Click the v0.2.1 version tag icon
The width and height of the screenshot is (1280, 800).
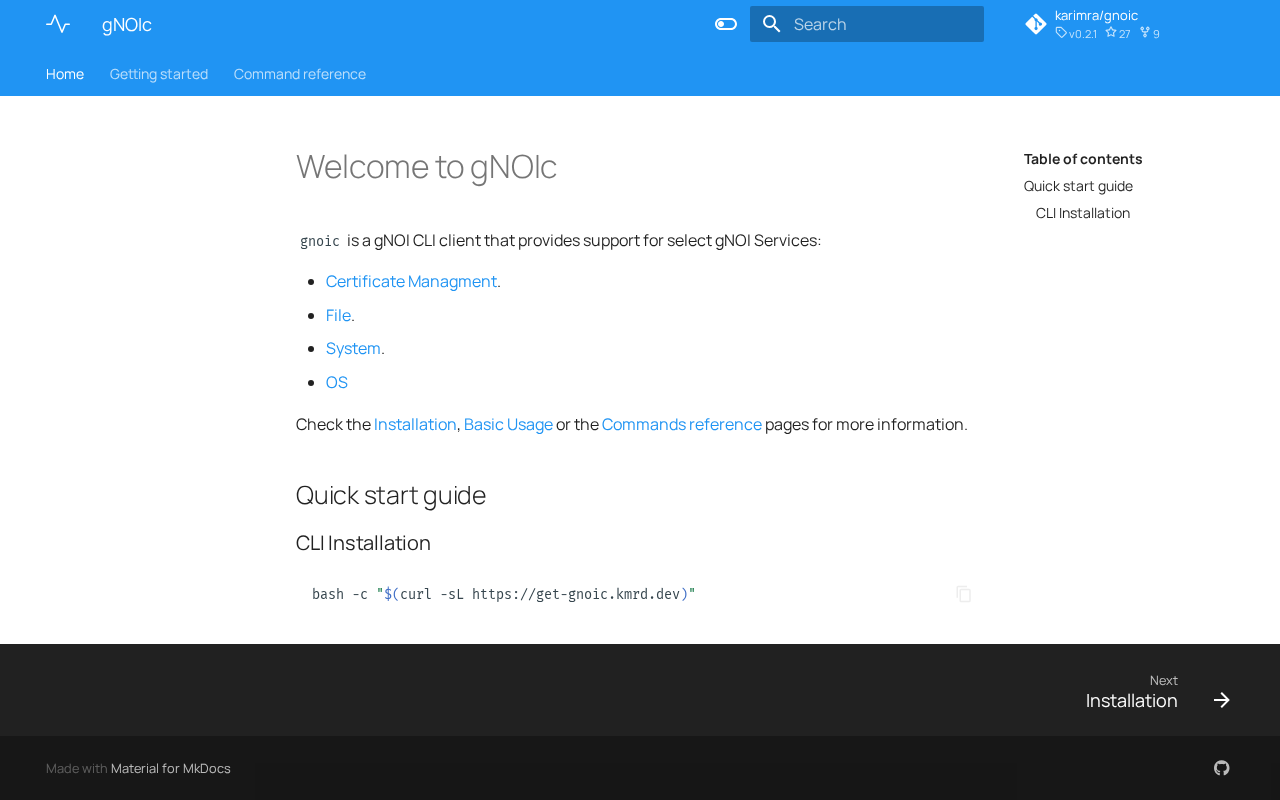tap(1061, 33)
